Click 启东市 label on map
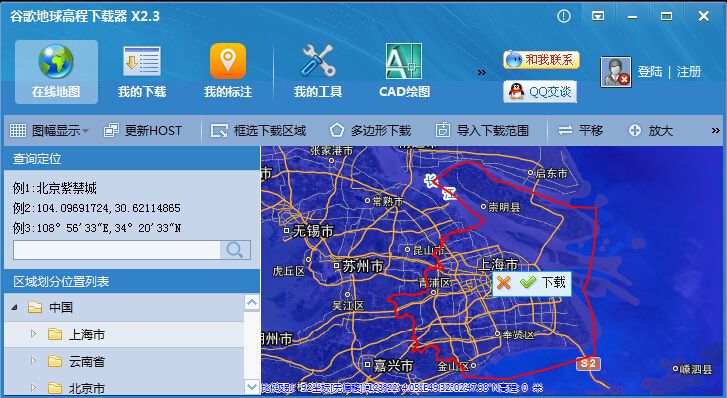The height and width of the screenshot is (398, 727). (x=551, y=173)
